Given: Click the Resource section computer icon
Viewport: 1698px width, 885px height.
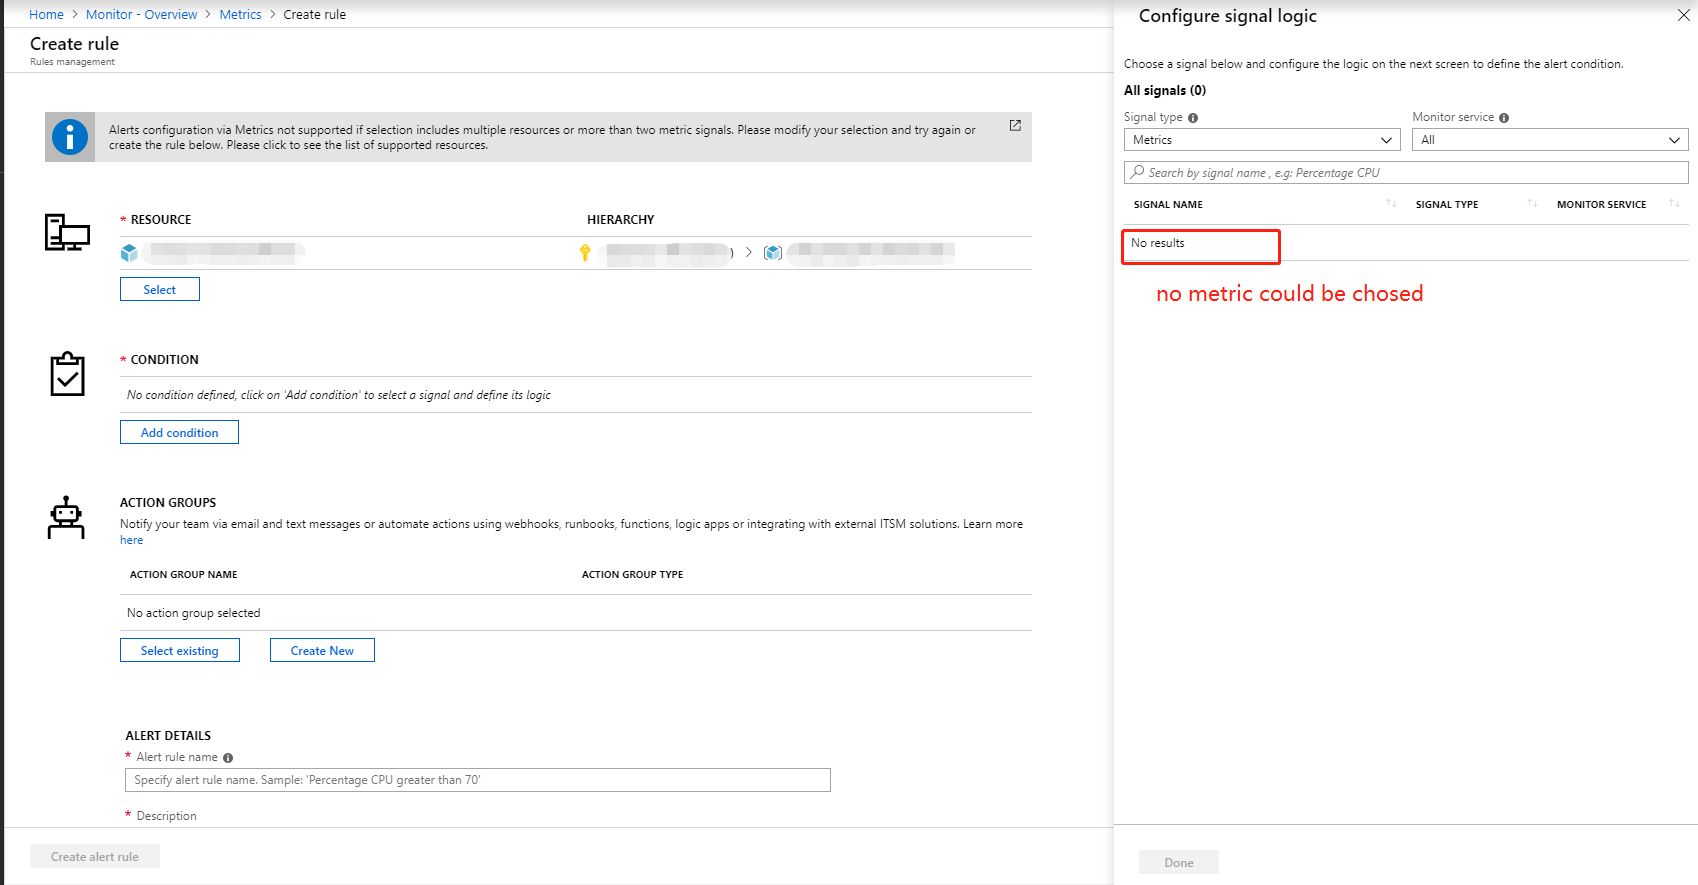Looking at the screenshot, I should point(67,232).
